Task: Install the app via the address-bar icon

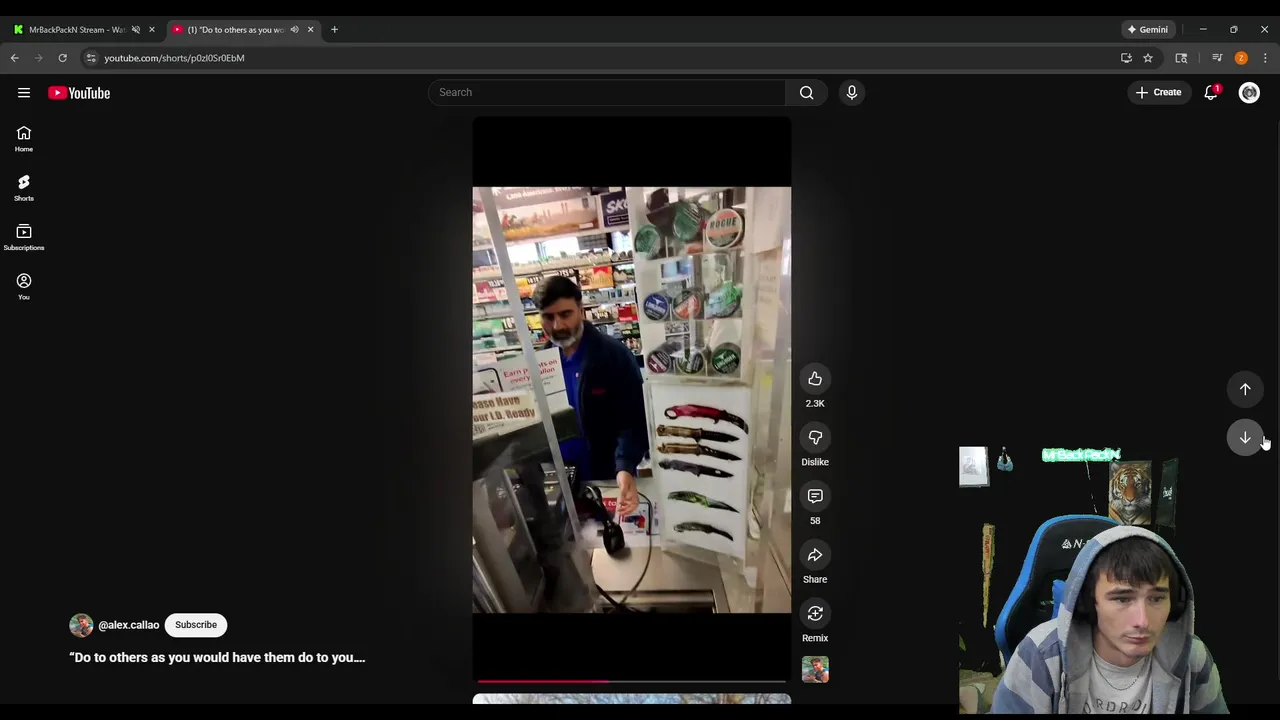Action: 1126,58
